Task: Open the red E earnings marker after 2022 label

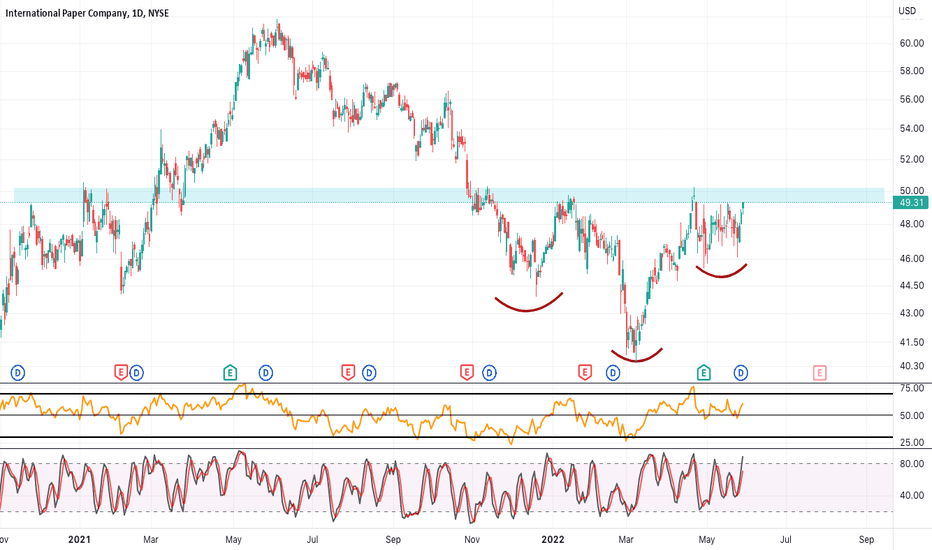Action: [585, 373]
